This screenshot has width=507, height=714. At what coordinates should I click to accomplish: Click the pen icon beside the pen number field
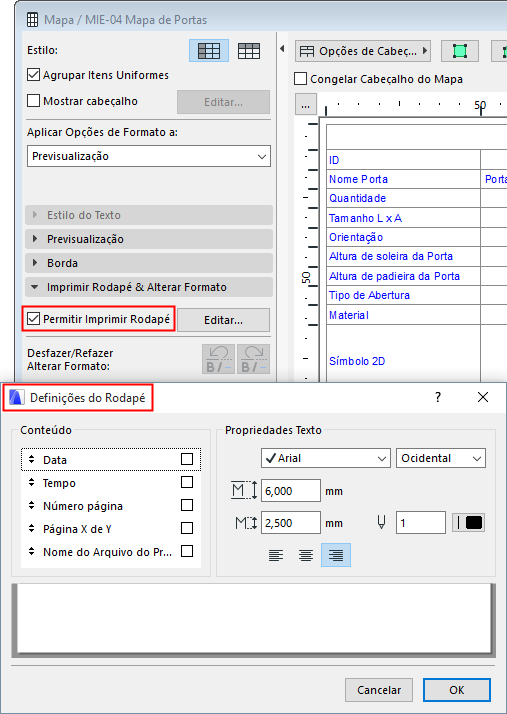tap(381, 523)
